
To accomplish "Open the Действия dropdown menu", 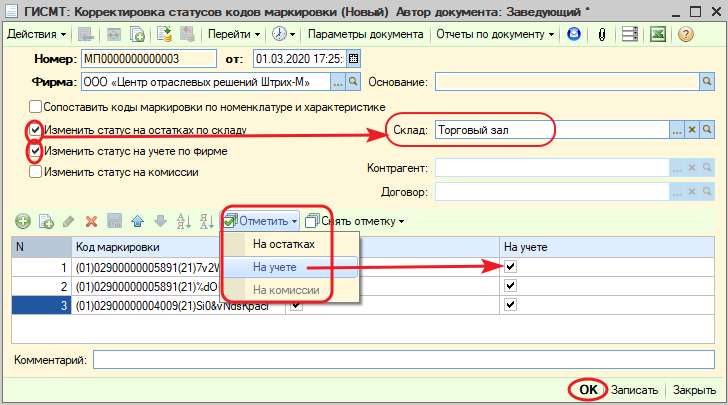I will [x=35, y=34].
